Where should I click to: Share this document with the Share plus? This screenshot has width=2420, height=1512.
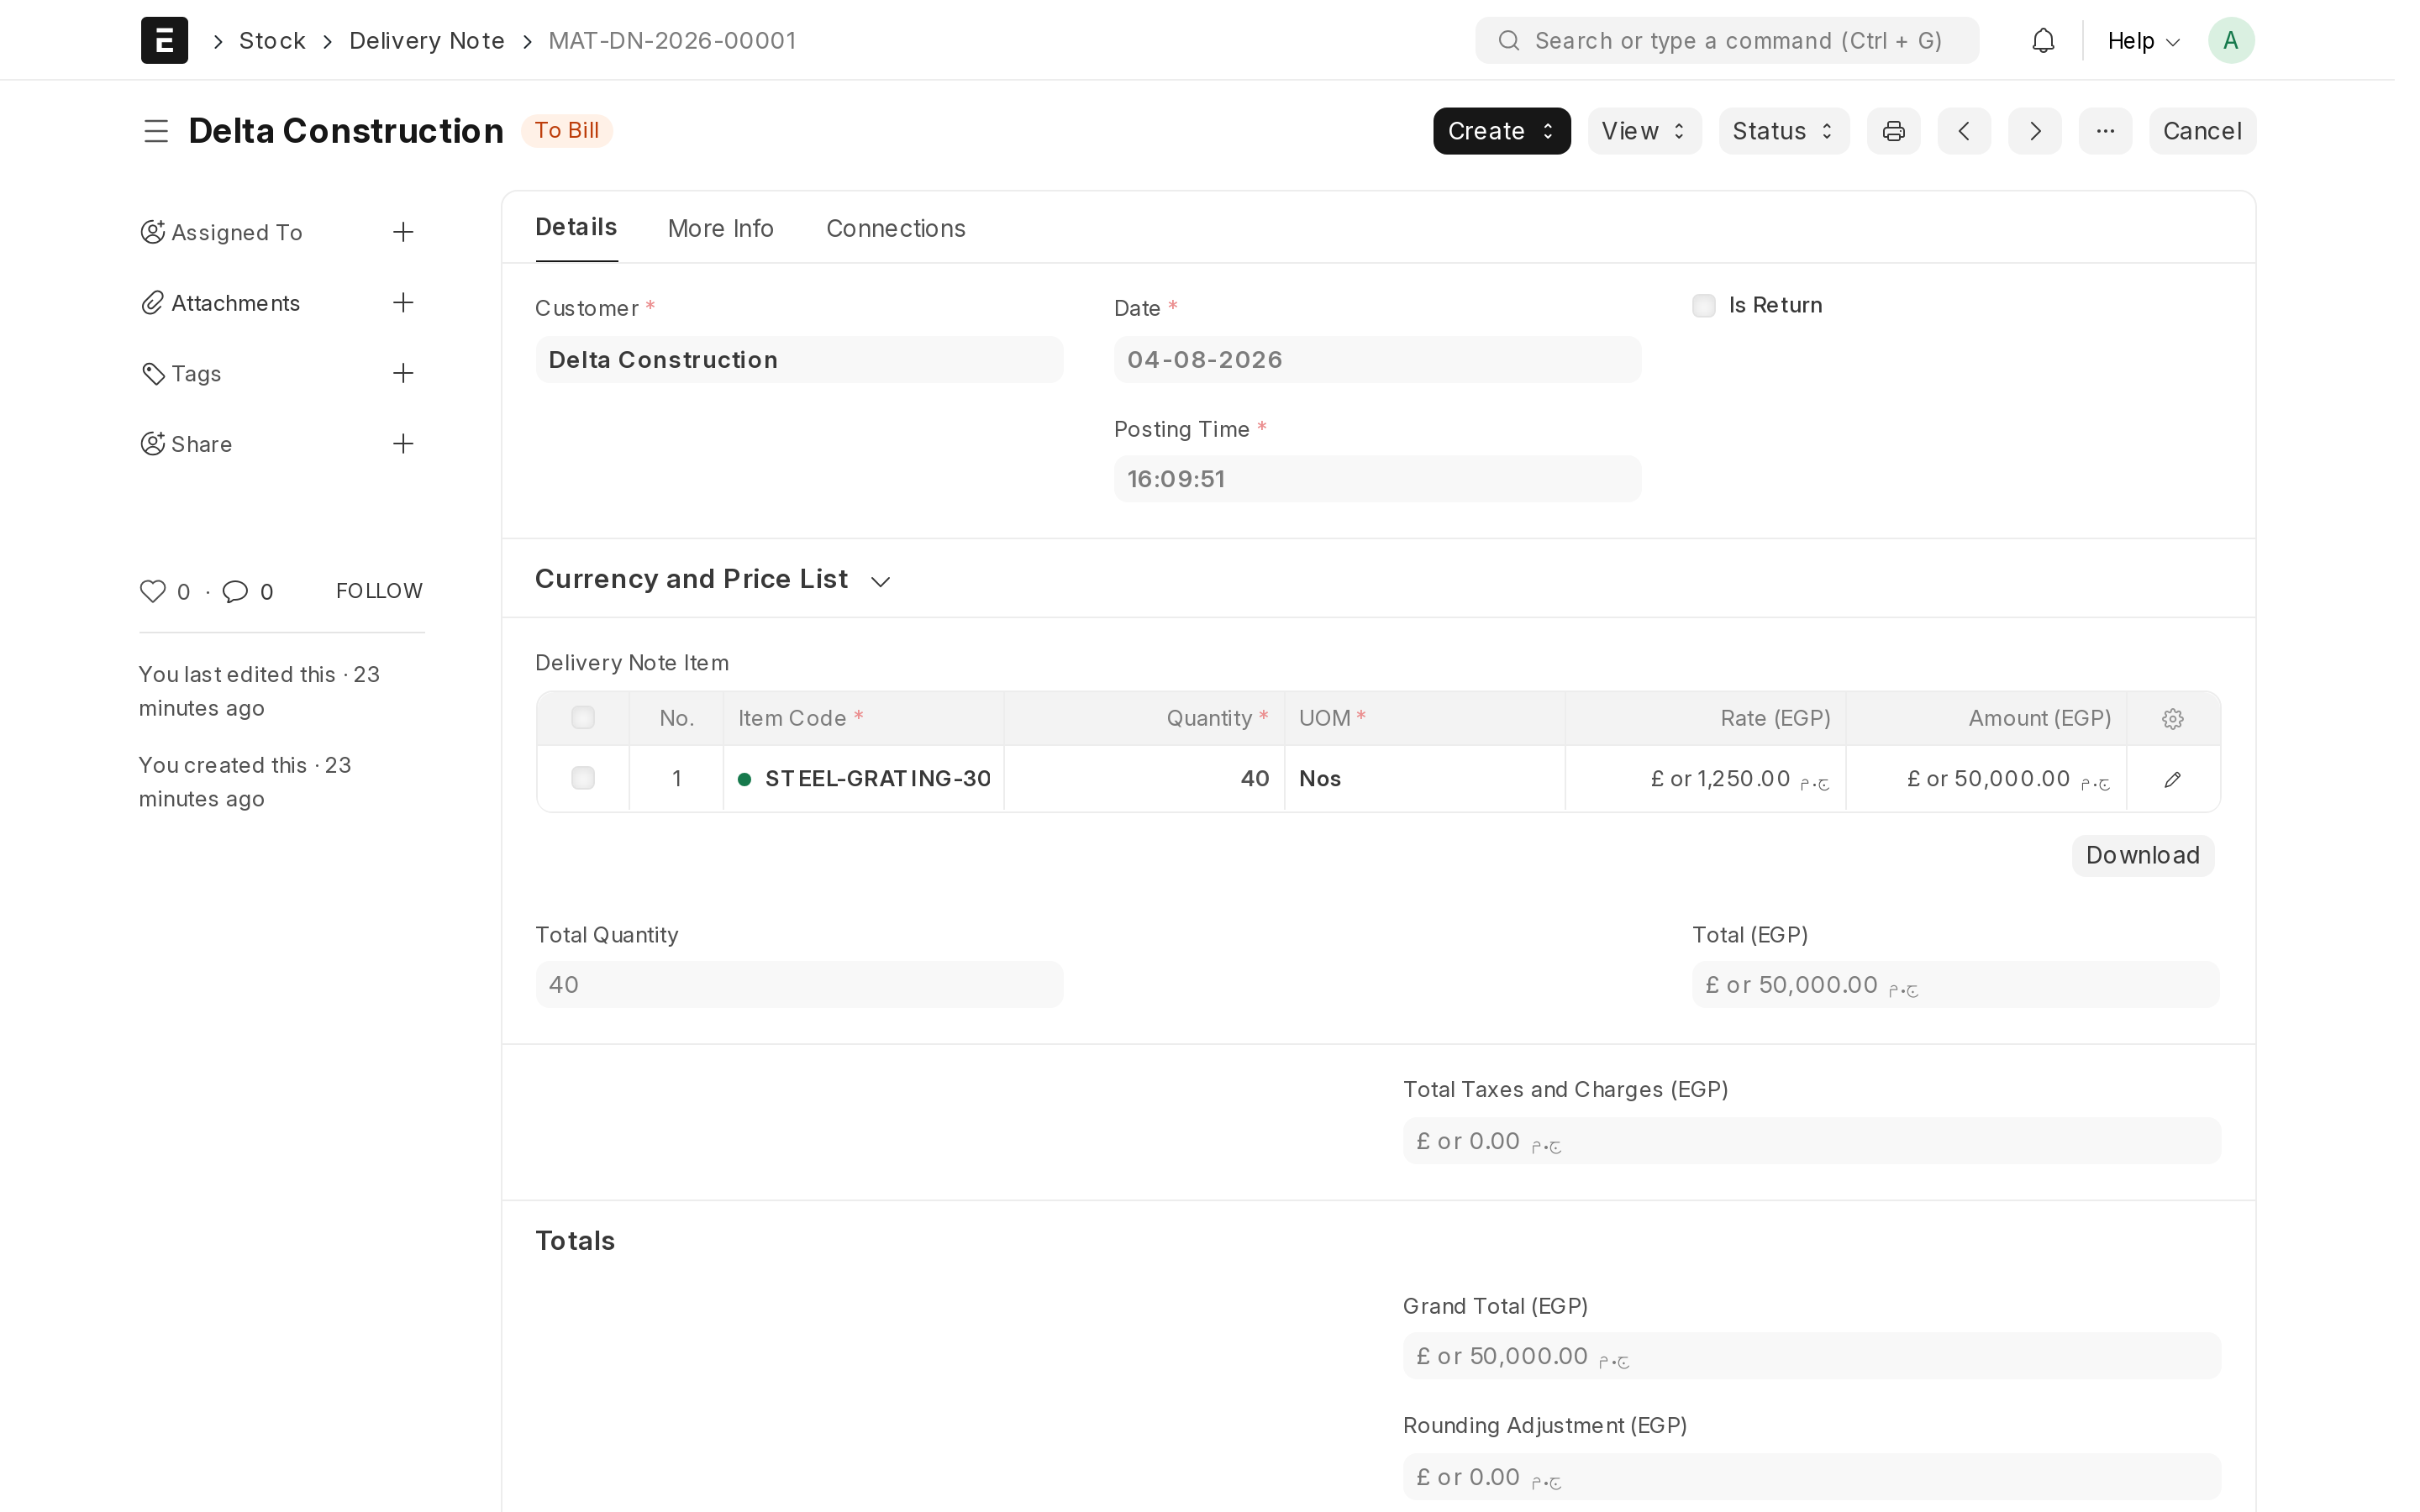403,443
